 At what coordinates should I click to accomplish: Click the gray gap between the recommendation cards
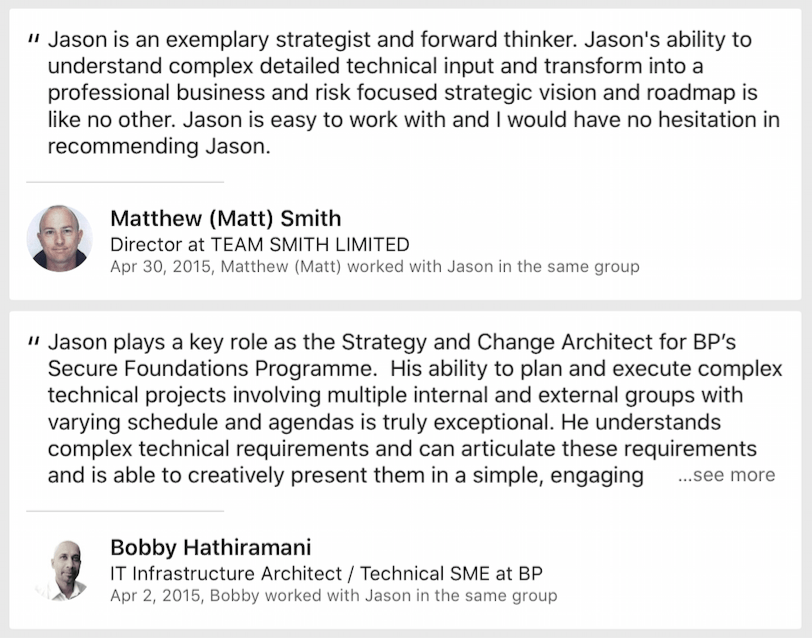tap(406, 305)
